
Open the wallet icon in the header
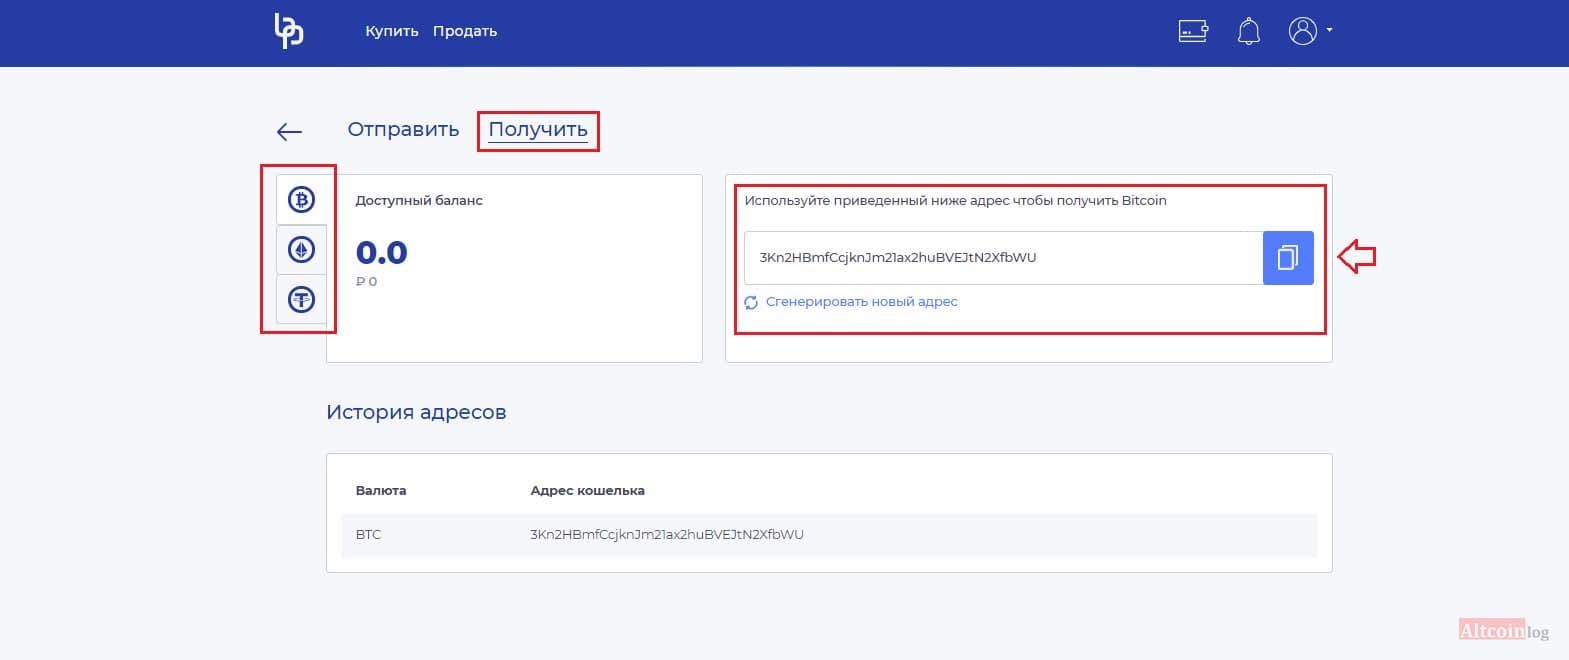click(x=1193, y=31)
